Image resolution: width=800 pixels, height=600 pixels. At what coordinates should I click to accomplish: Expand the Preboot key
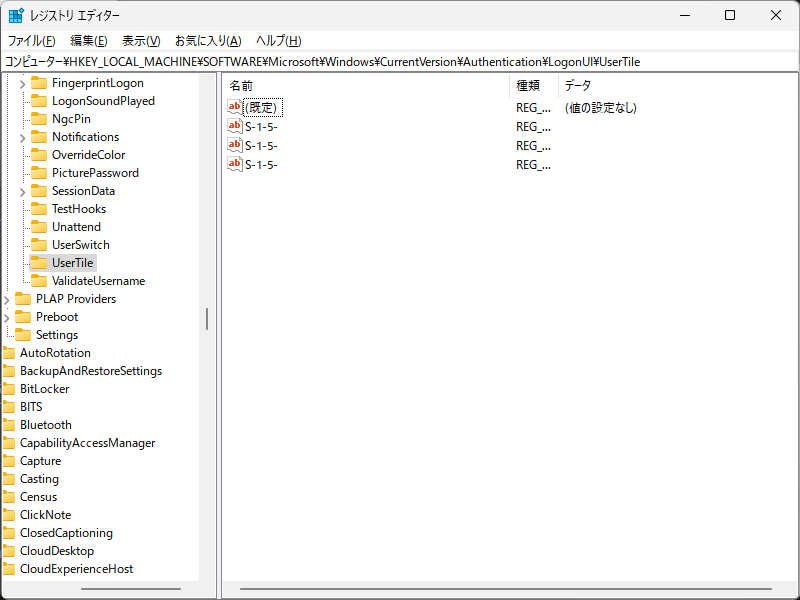tap(7, 317)
